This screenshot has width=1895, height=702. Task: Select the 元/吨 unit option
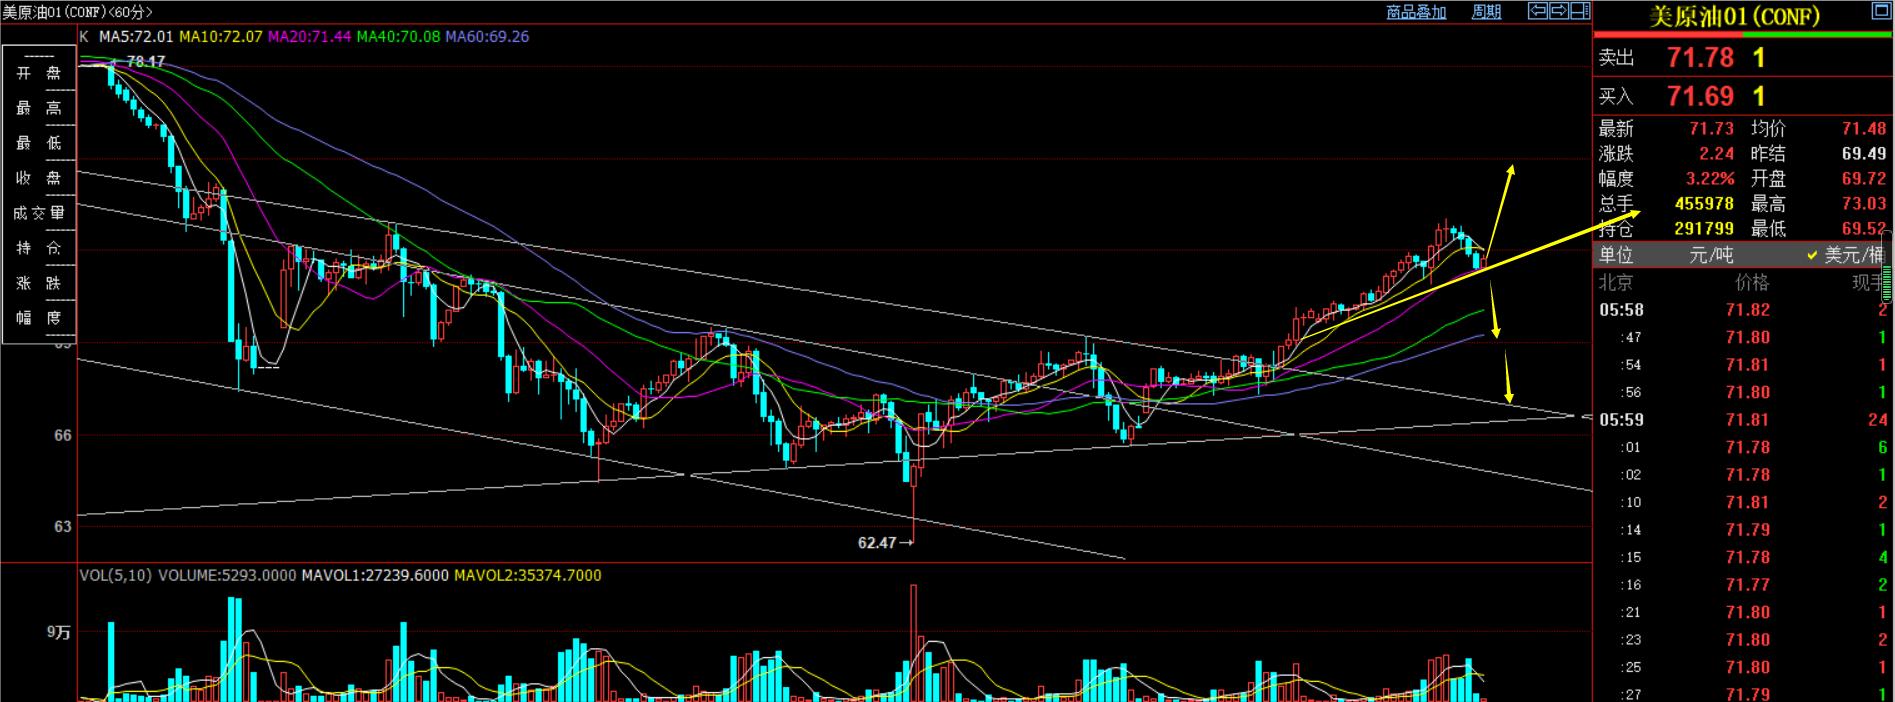pyautogui.click(x=1711, y=255)
